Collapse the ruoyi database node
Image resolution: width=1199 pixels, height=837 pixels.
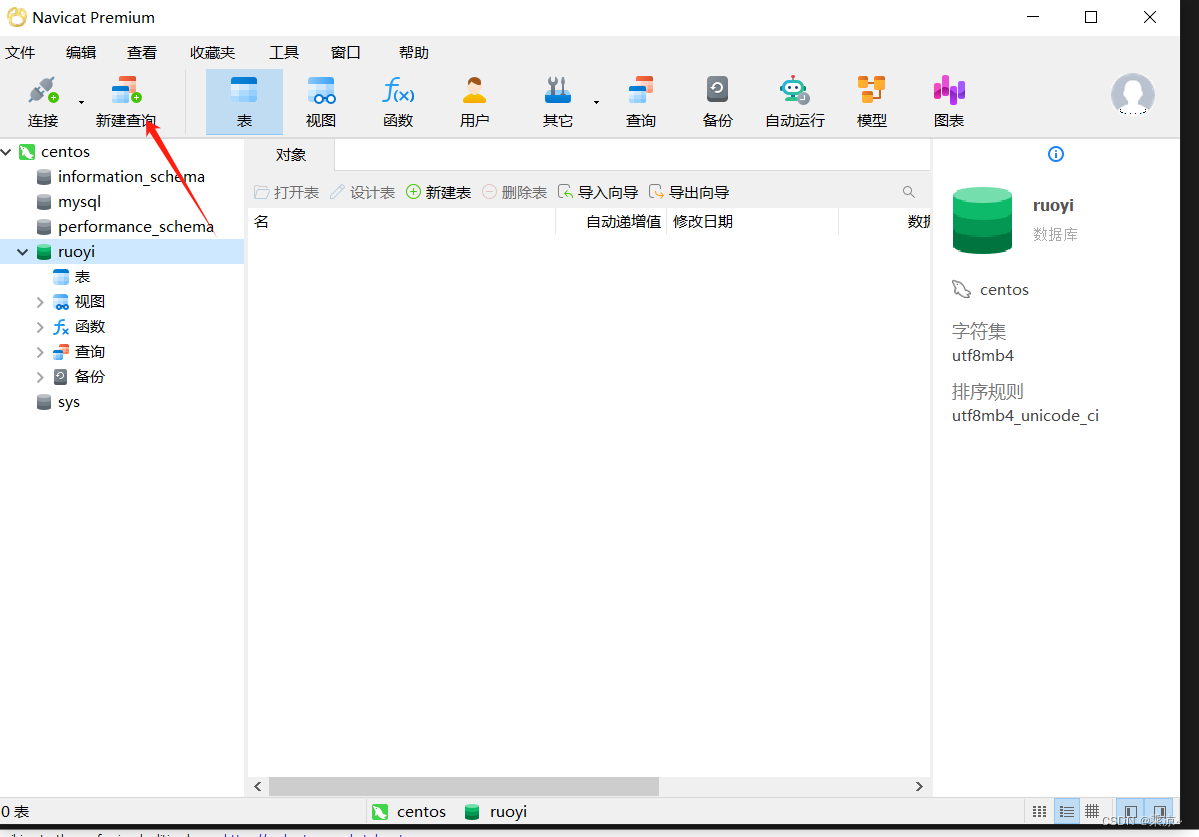tap(23, 252)
